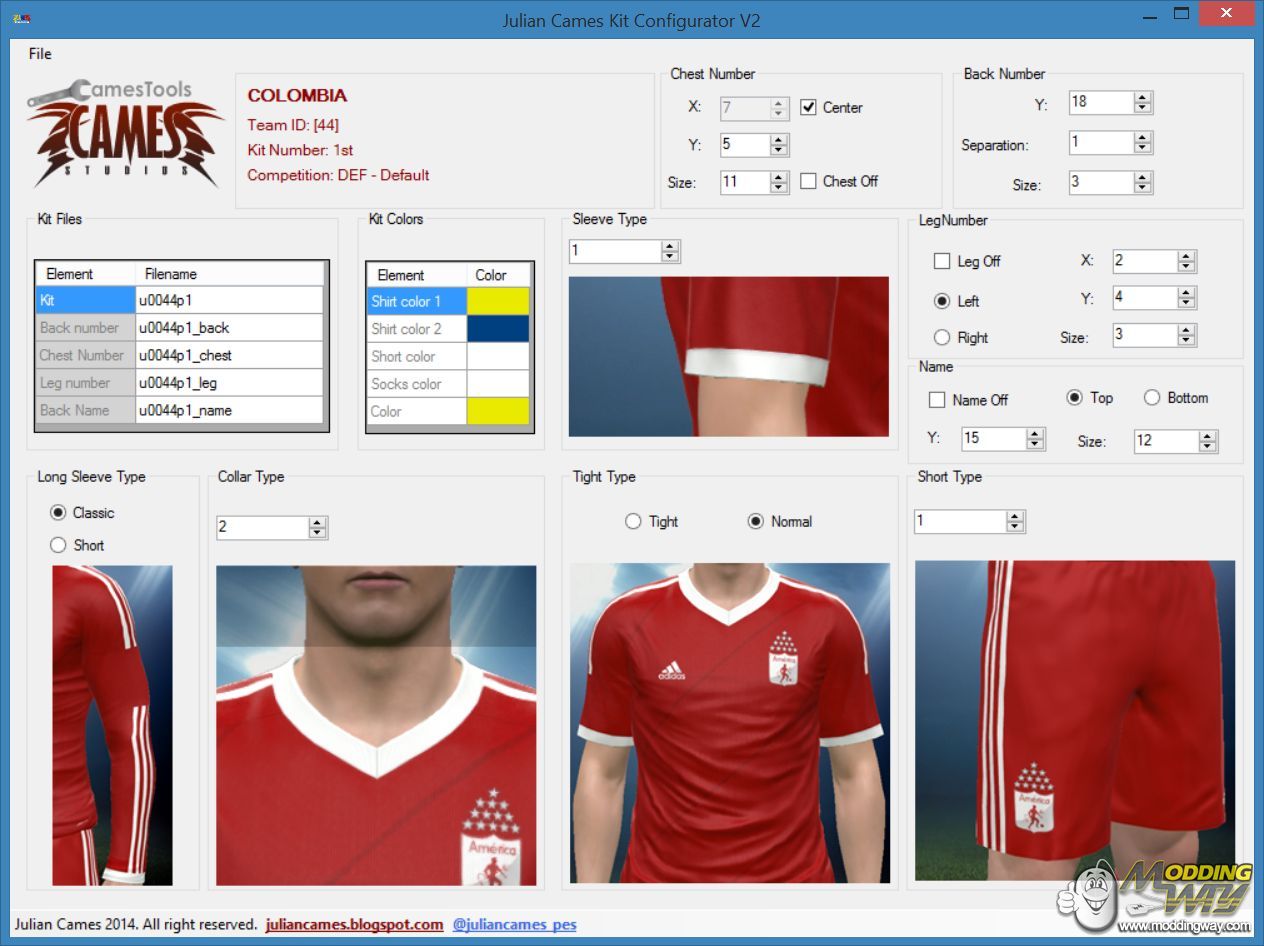Open the juliancames.blogspot.com link

354,925
